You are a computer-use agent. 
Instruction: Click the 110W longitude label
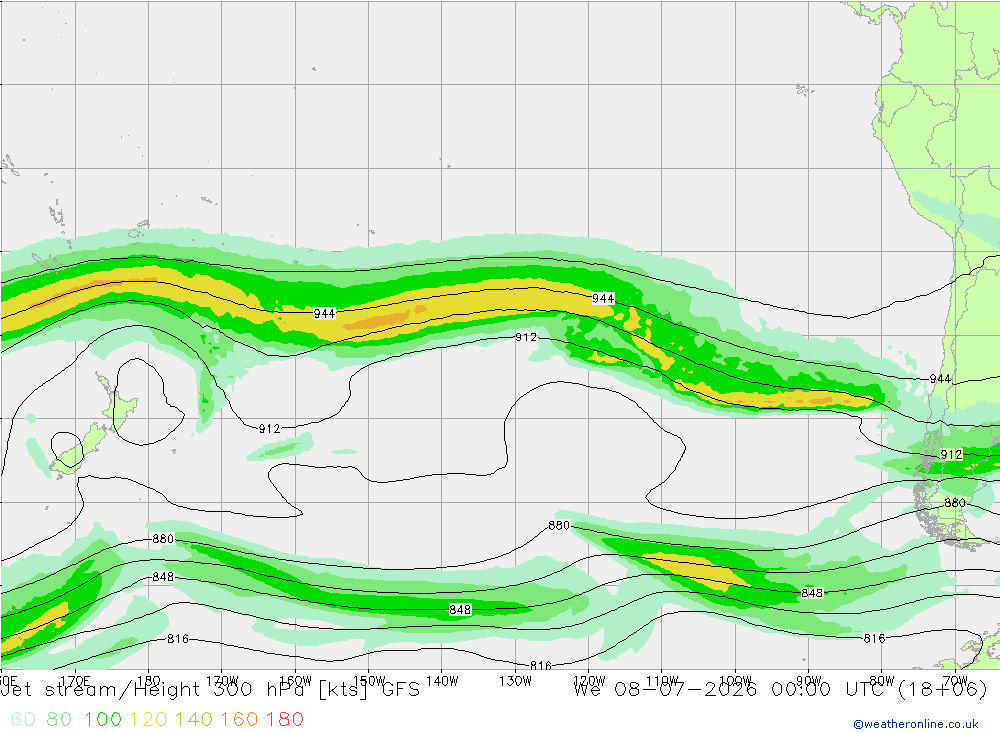(662, 681)
